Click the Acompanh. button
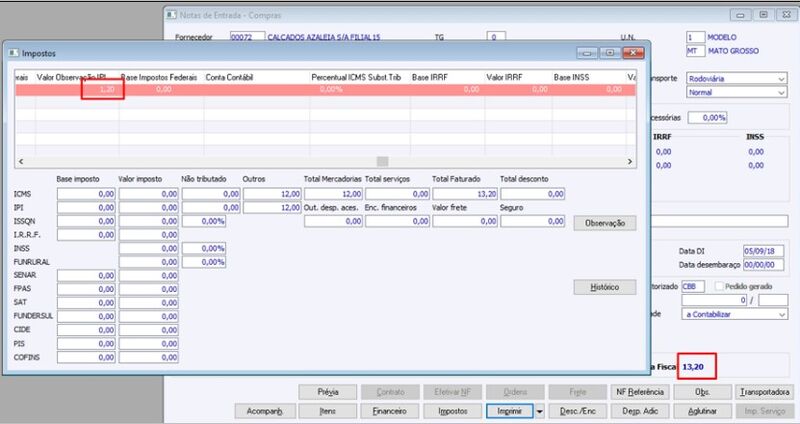This screenshot has height=424, width=800. 264,411
